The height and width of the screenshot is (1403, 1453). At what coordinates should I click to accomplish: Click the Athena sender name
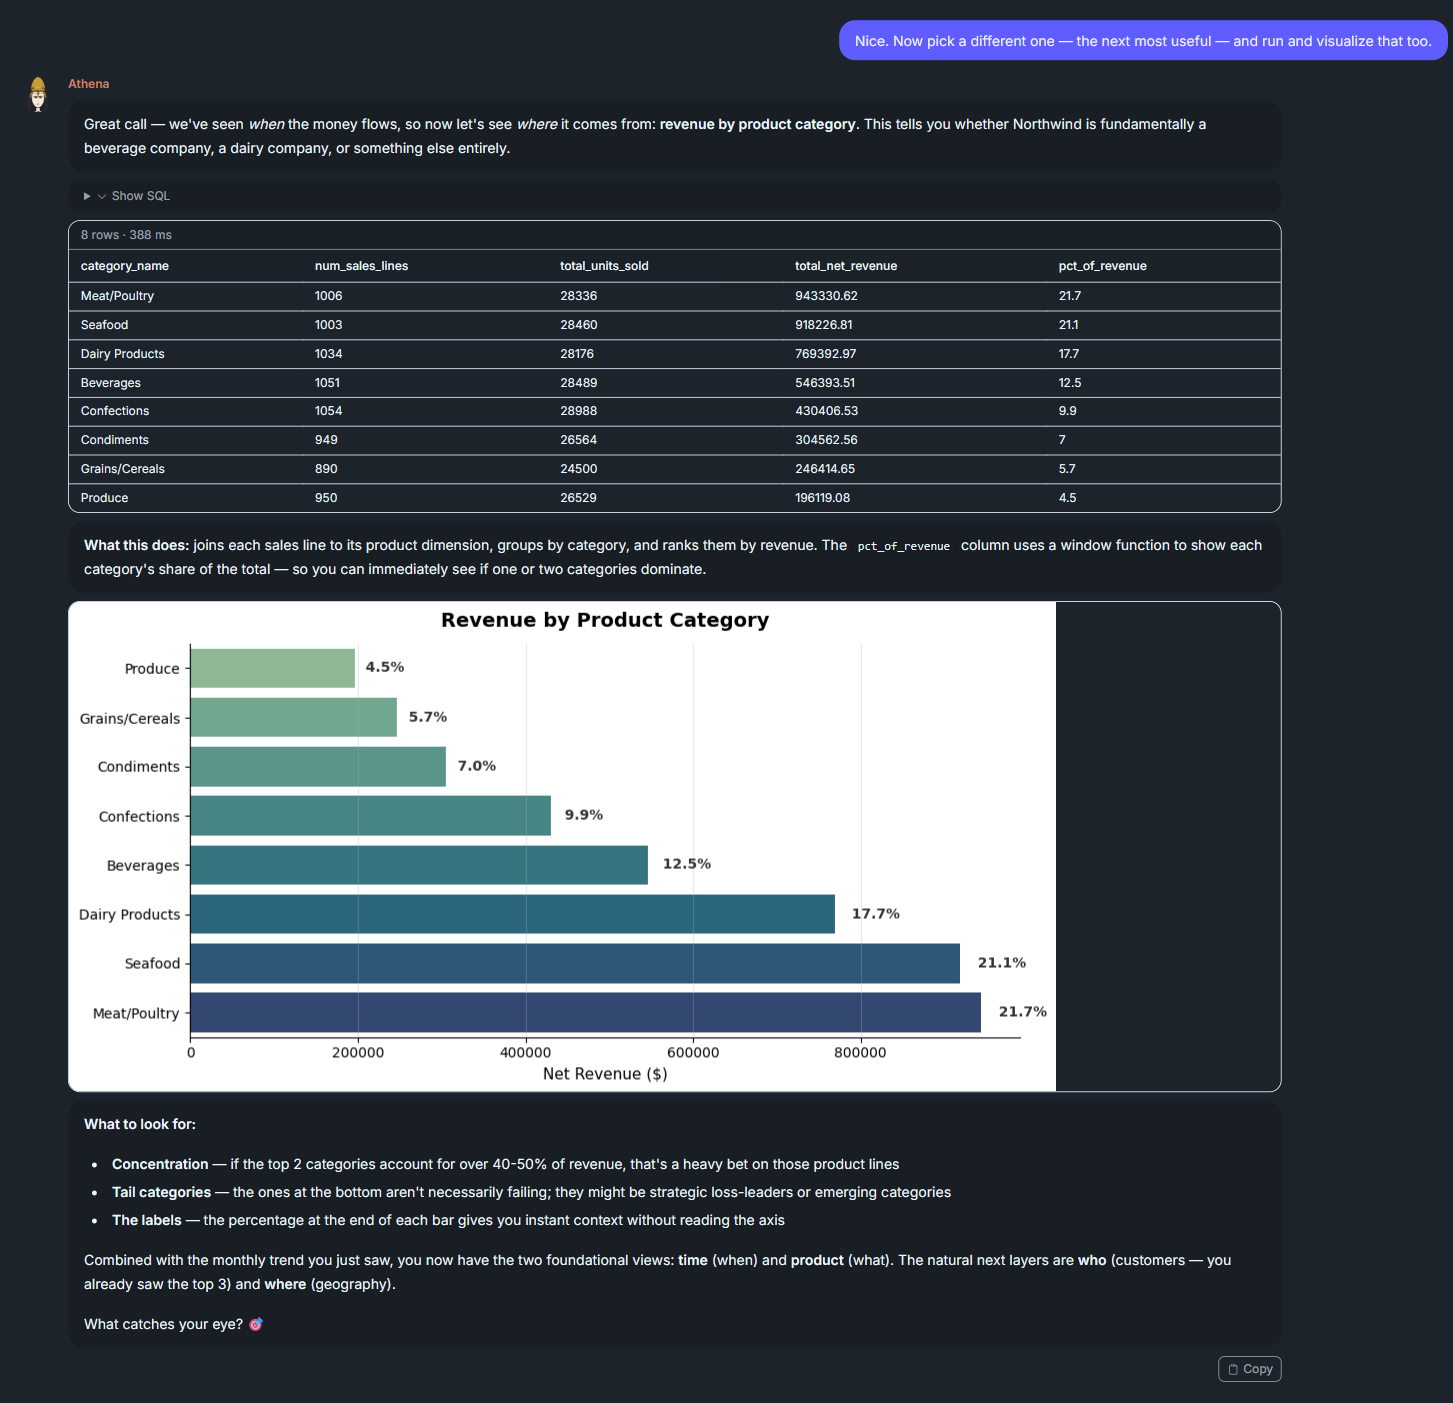coord(89,84)
